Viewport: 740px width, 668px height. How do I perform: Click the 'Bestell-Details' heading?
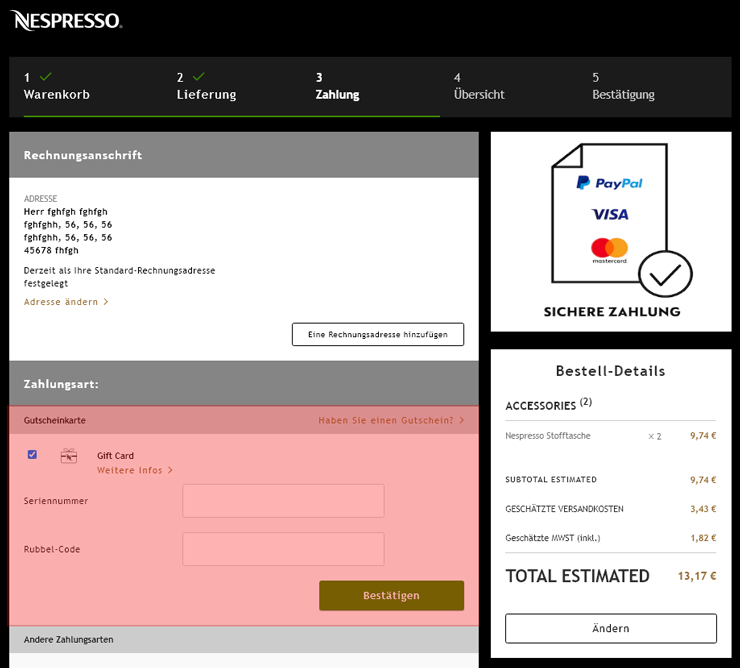(x=610, y=371)
